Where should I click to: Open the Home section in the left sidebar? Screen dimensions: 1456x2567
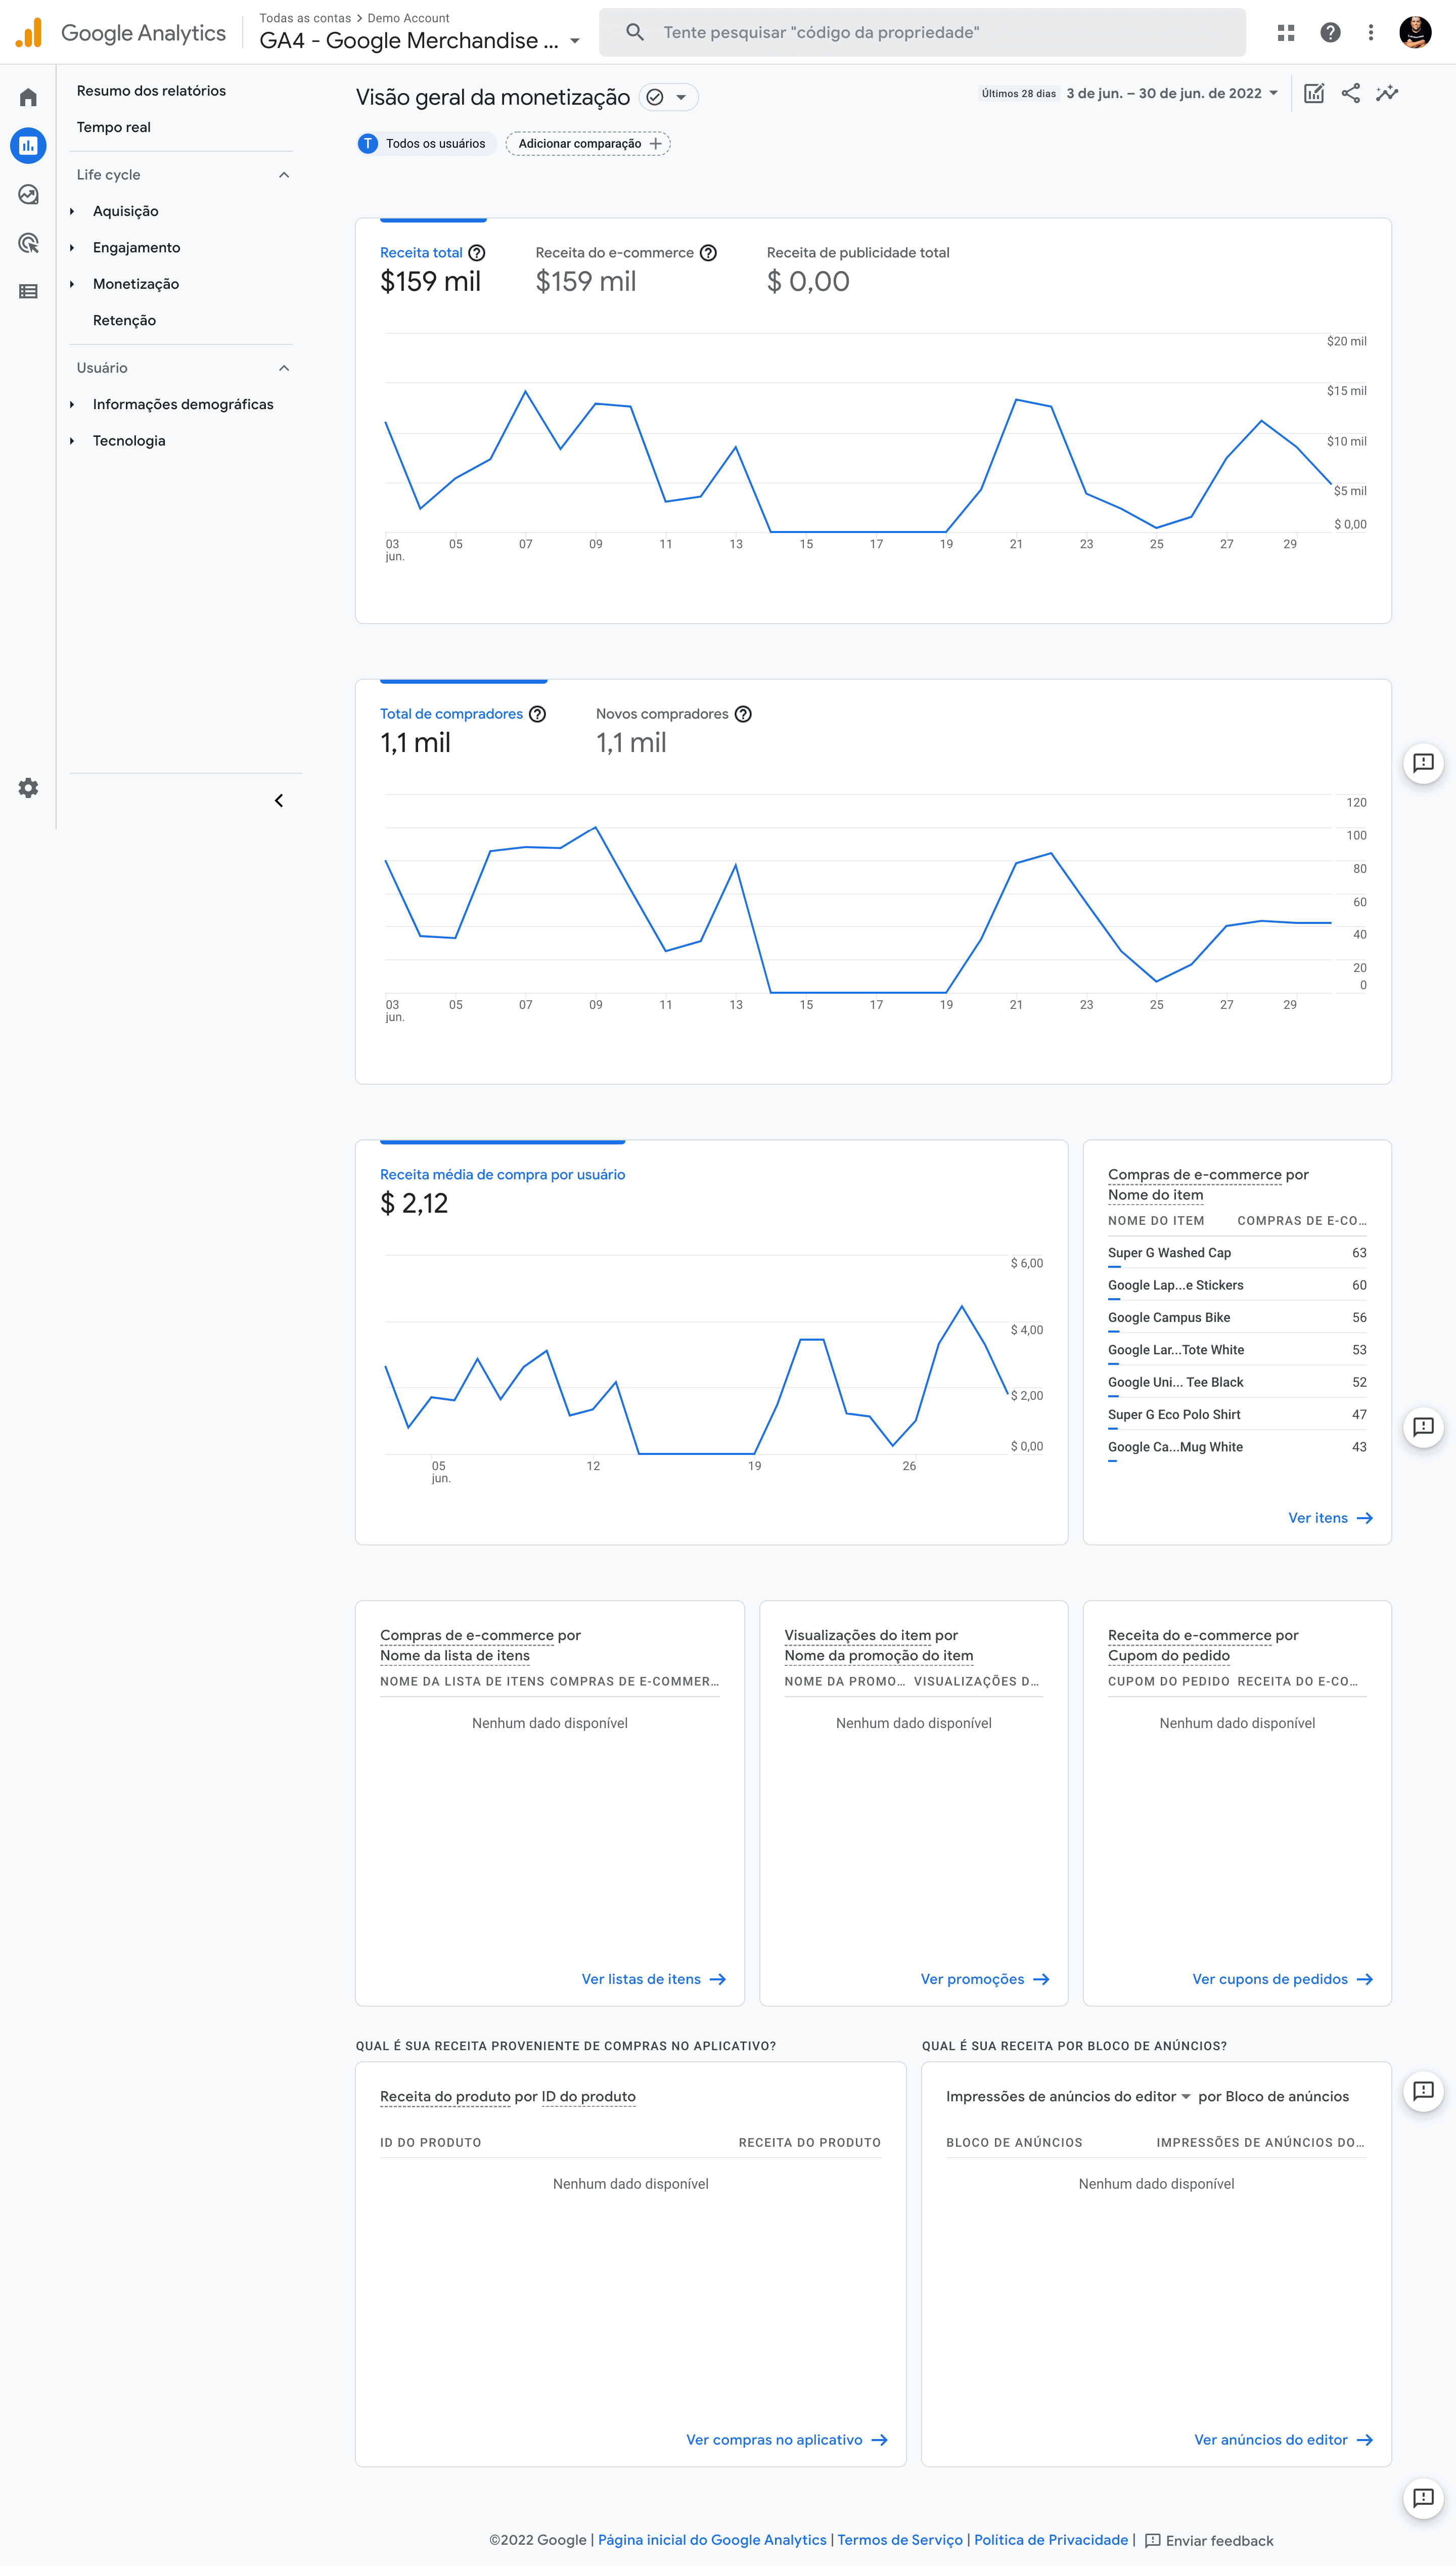(27, 96)
